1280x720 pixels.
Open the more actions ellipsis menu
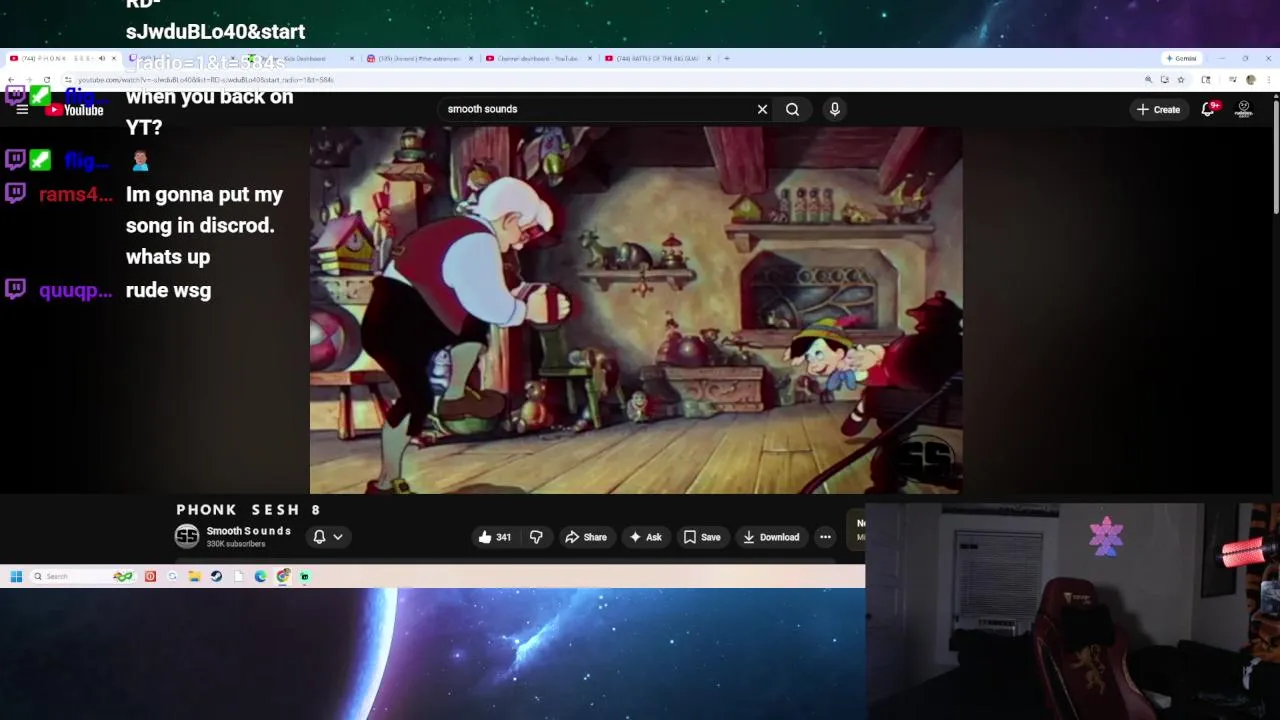(825, 537)
